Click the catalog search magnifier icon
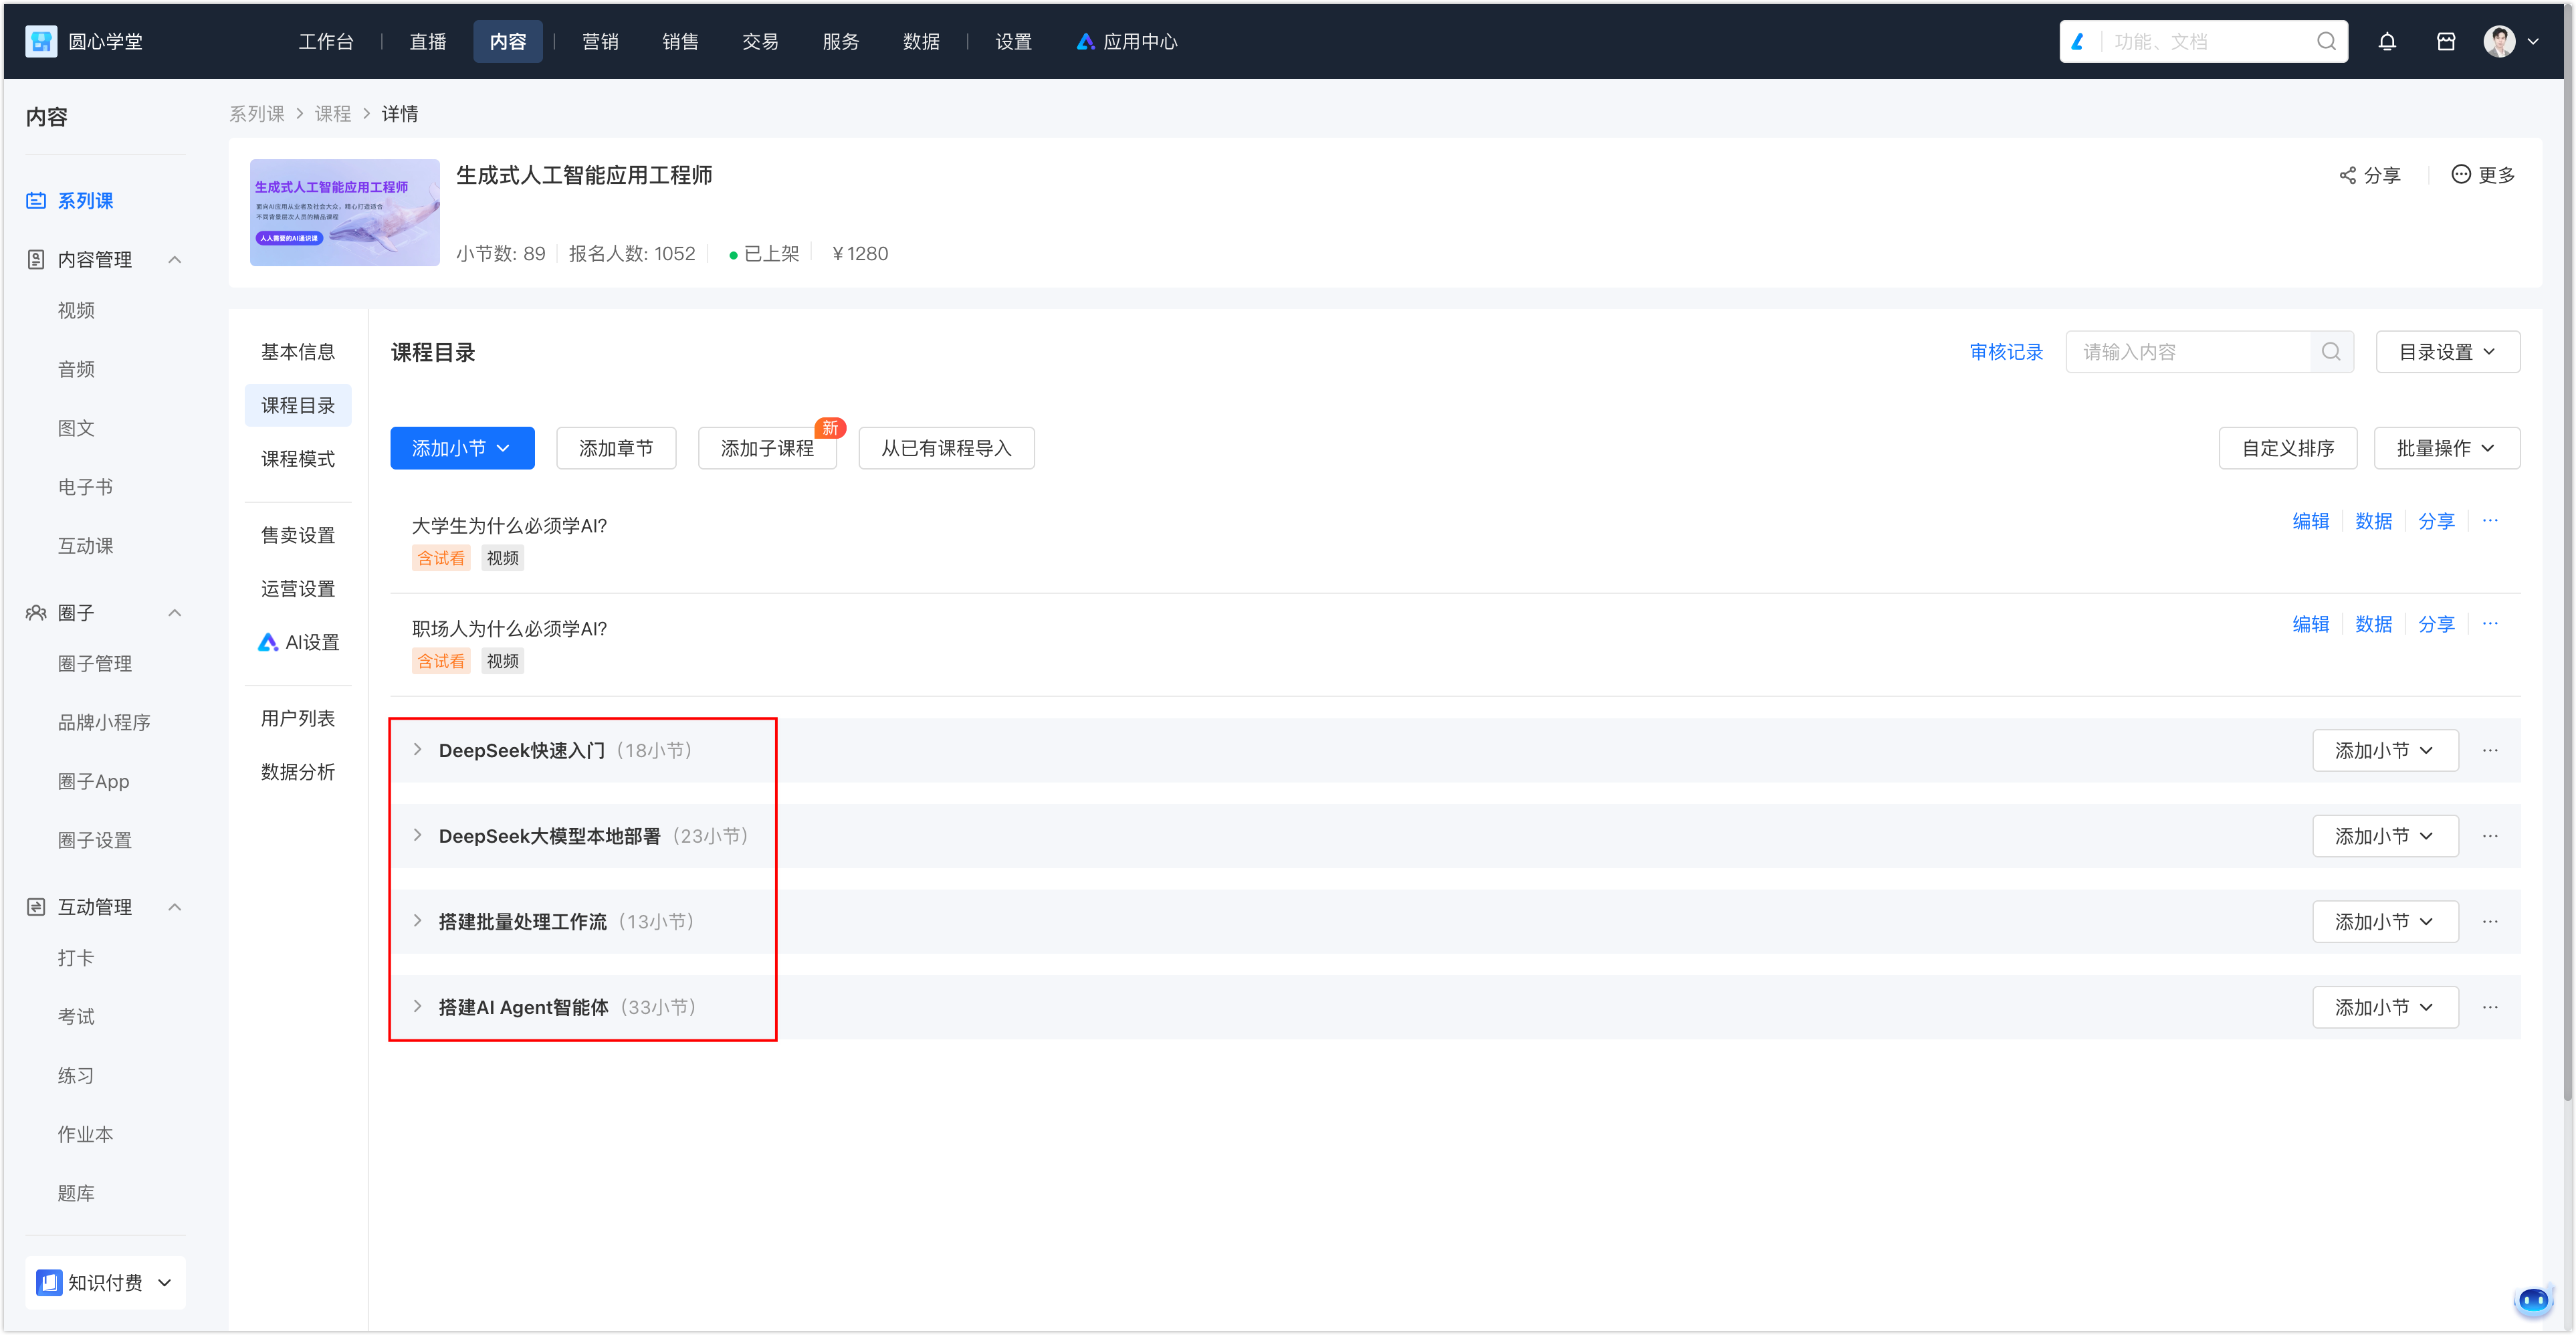This screenshot has width=2576, height=1335. pos(2331,352)
